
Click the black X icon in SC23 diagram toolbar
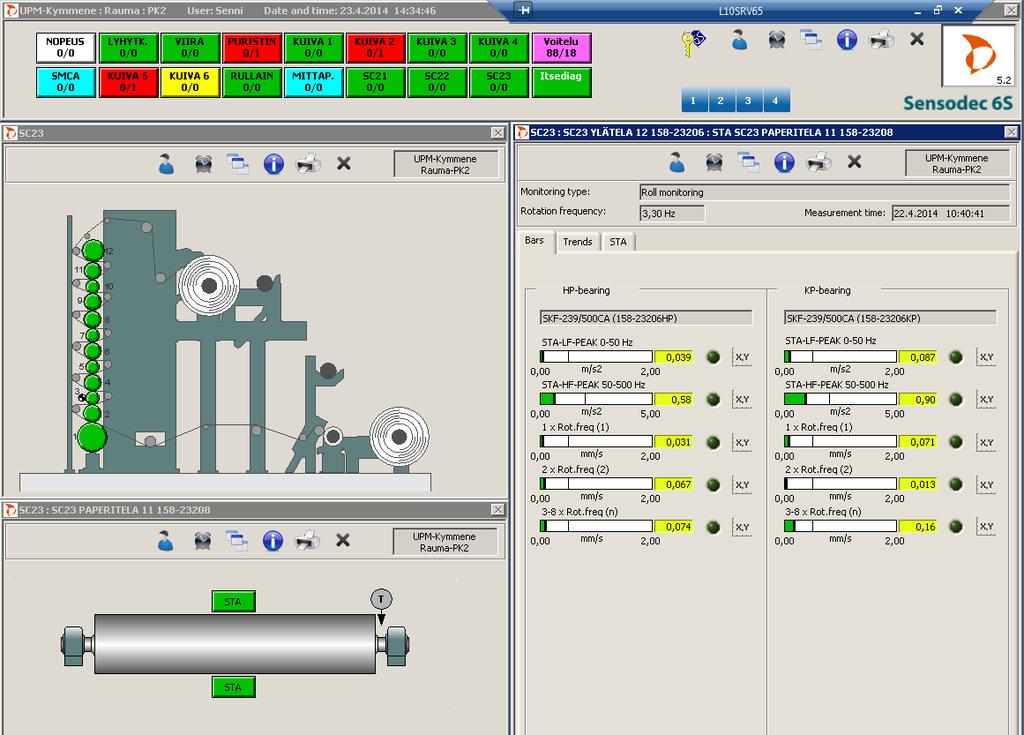point(344,163)
